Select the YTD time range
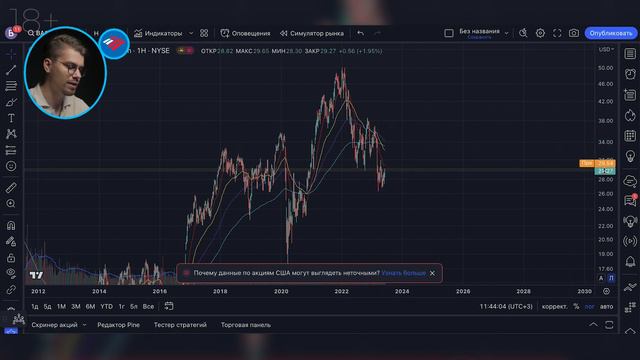Image resolution: width=640 pixels, height=360 pixels. coord(107,306)
